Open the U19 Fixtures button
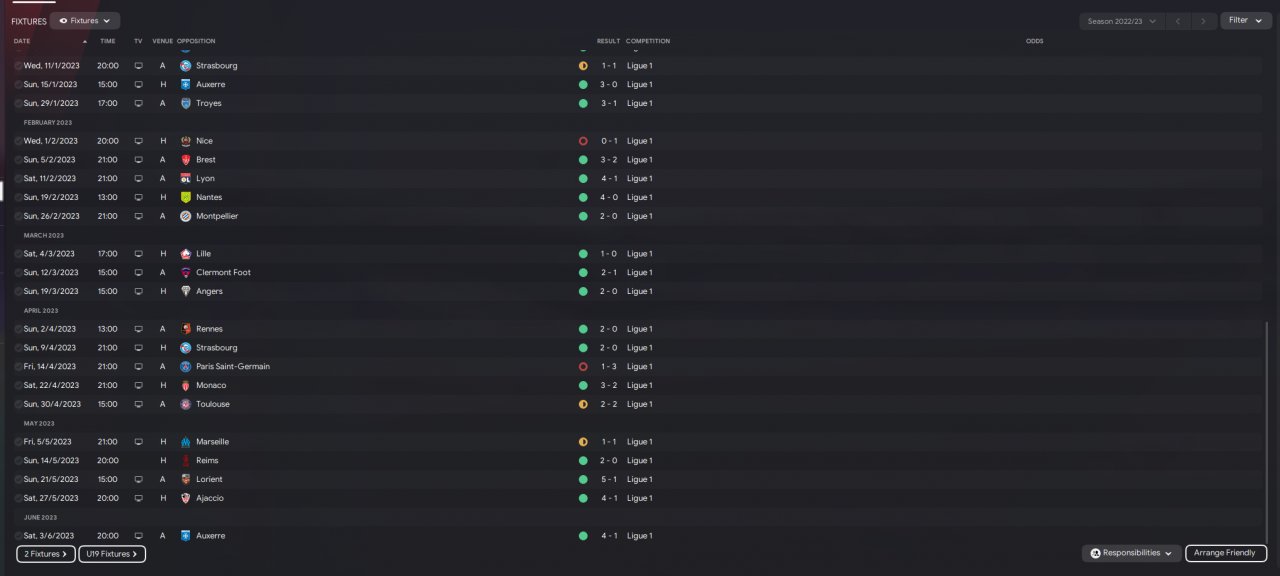 click(x=112, y=553)
